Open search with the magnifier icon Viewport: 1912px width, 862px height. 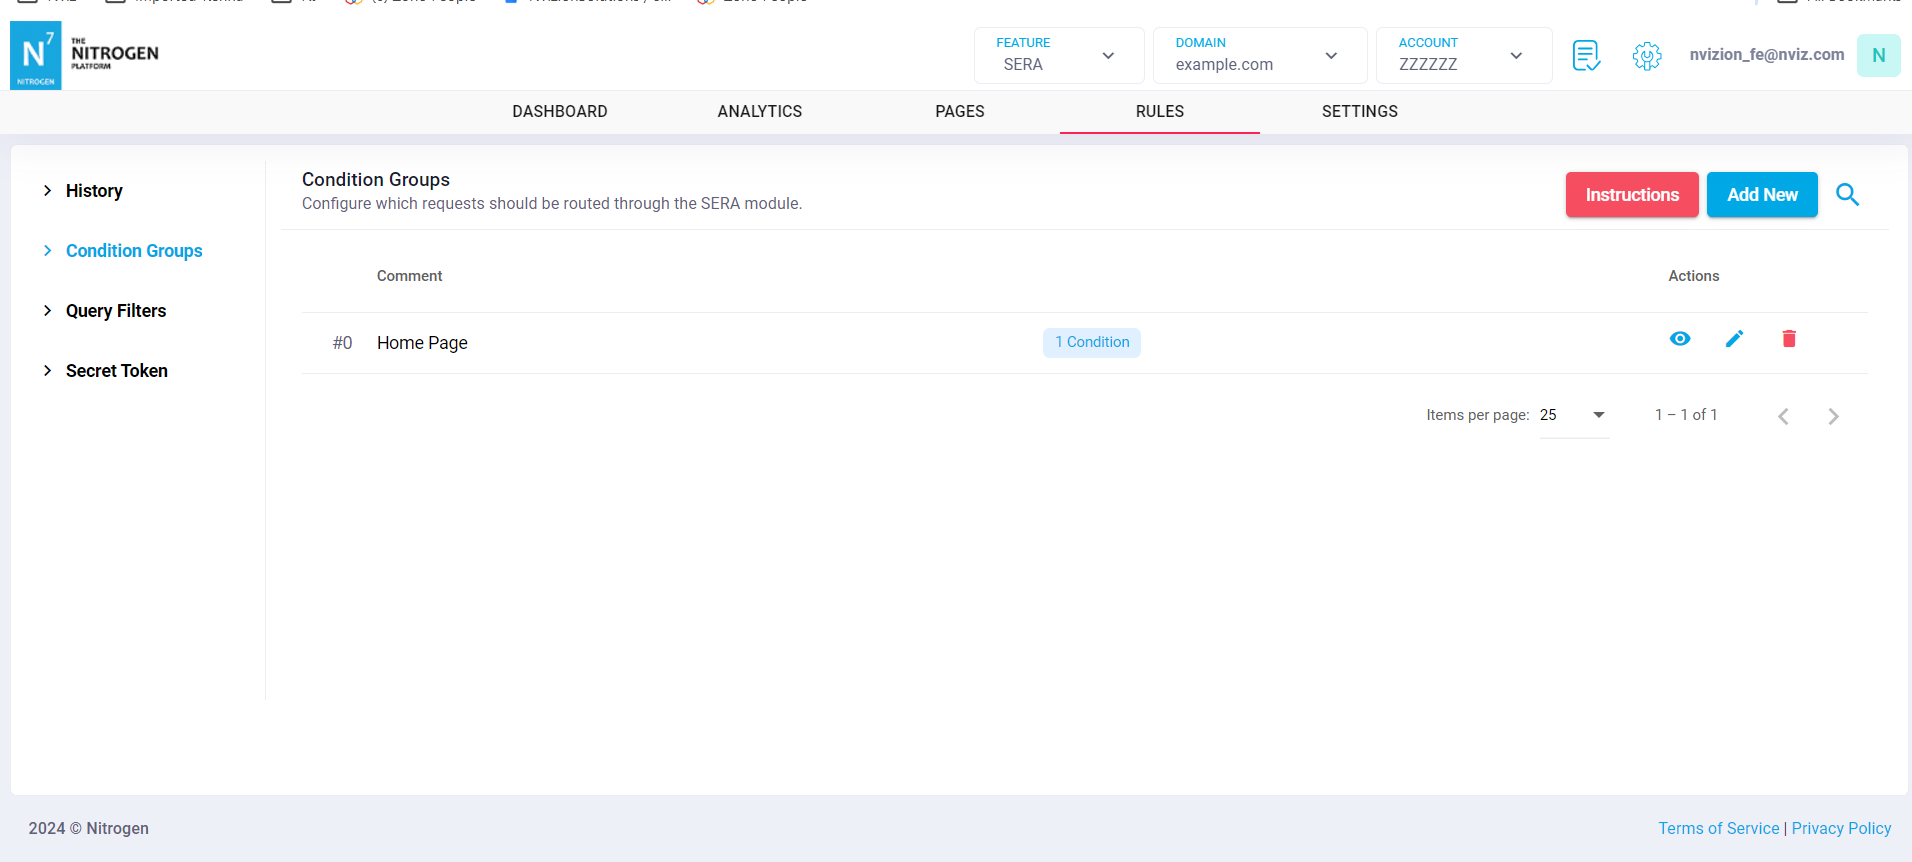[x=1847, y=195]
